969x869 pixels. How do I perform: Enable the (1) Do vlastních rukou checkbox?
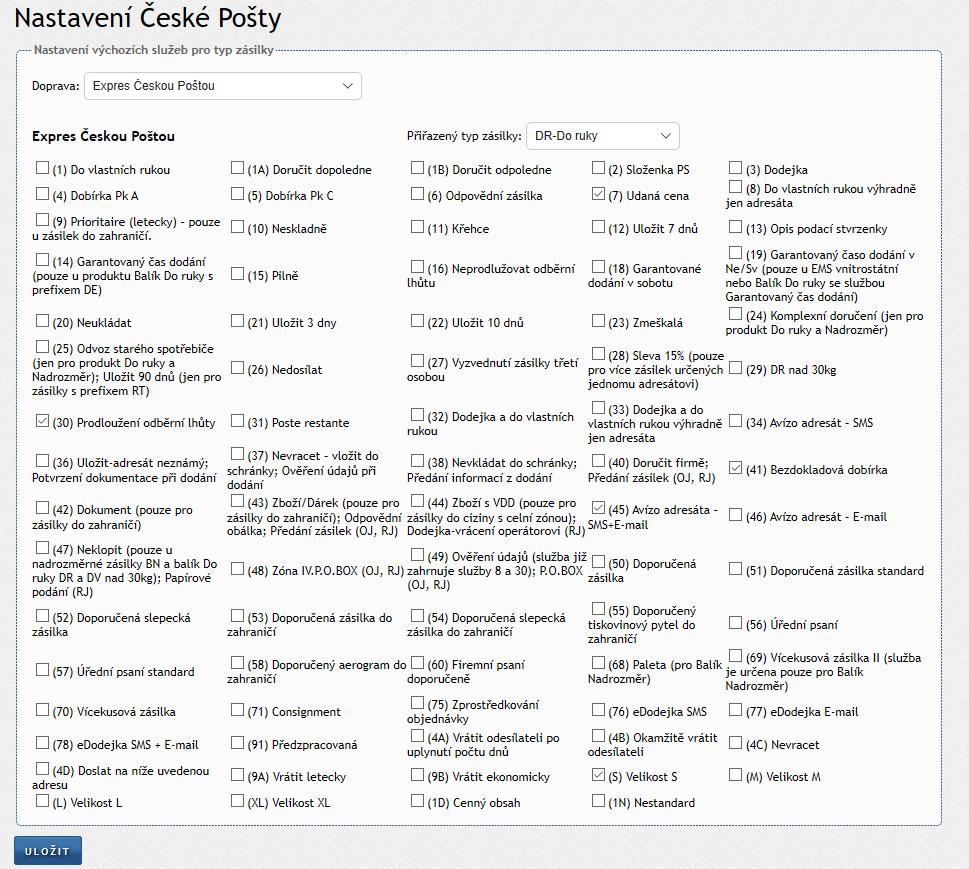coord(42,168)
